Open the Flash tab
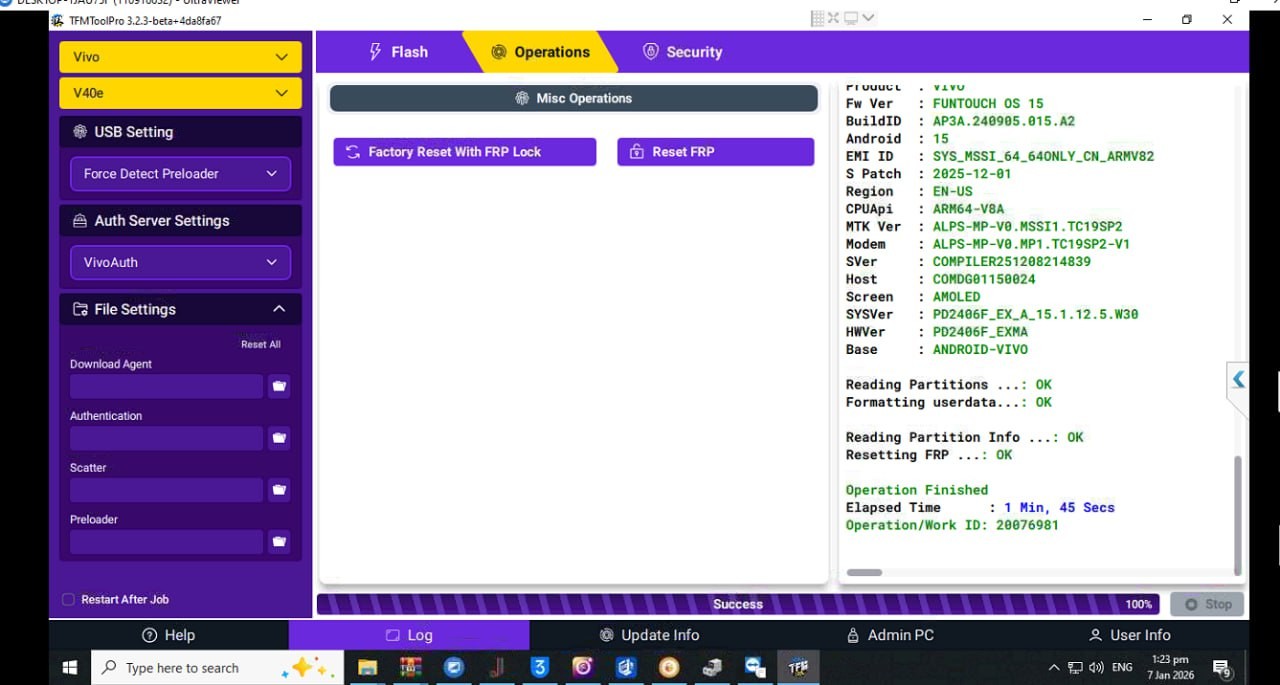The width and height of the screenshot is (1280, 685). [x=398, y=52]
